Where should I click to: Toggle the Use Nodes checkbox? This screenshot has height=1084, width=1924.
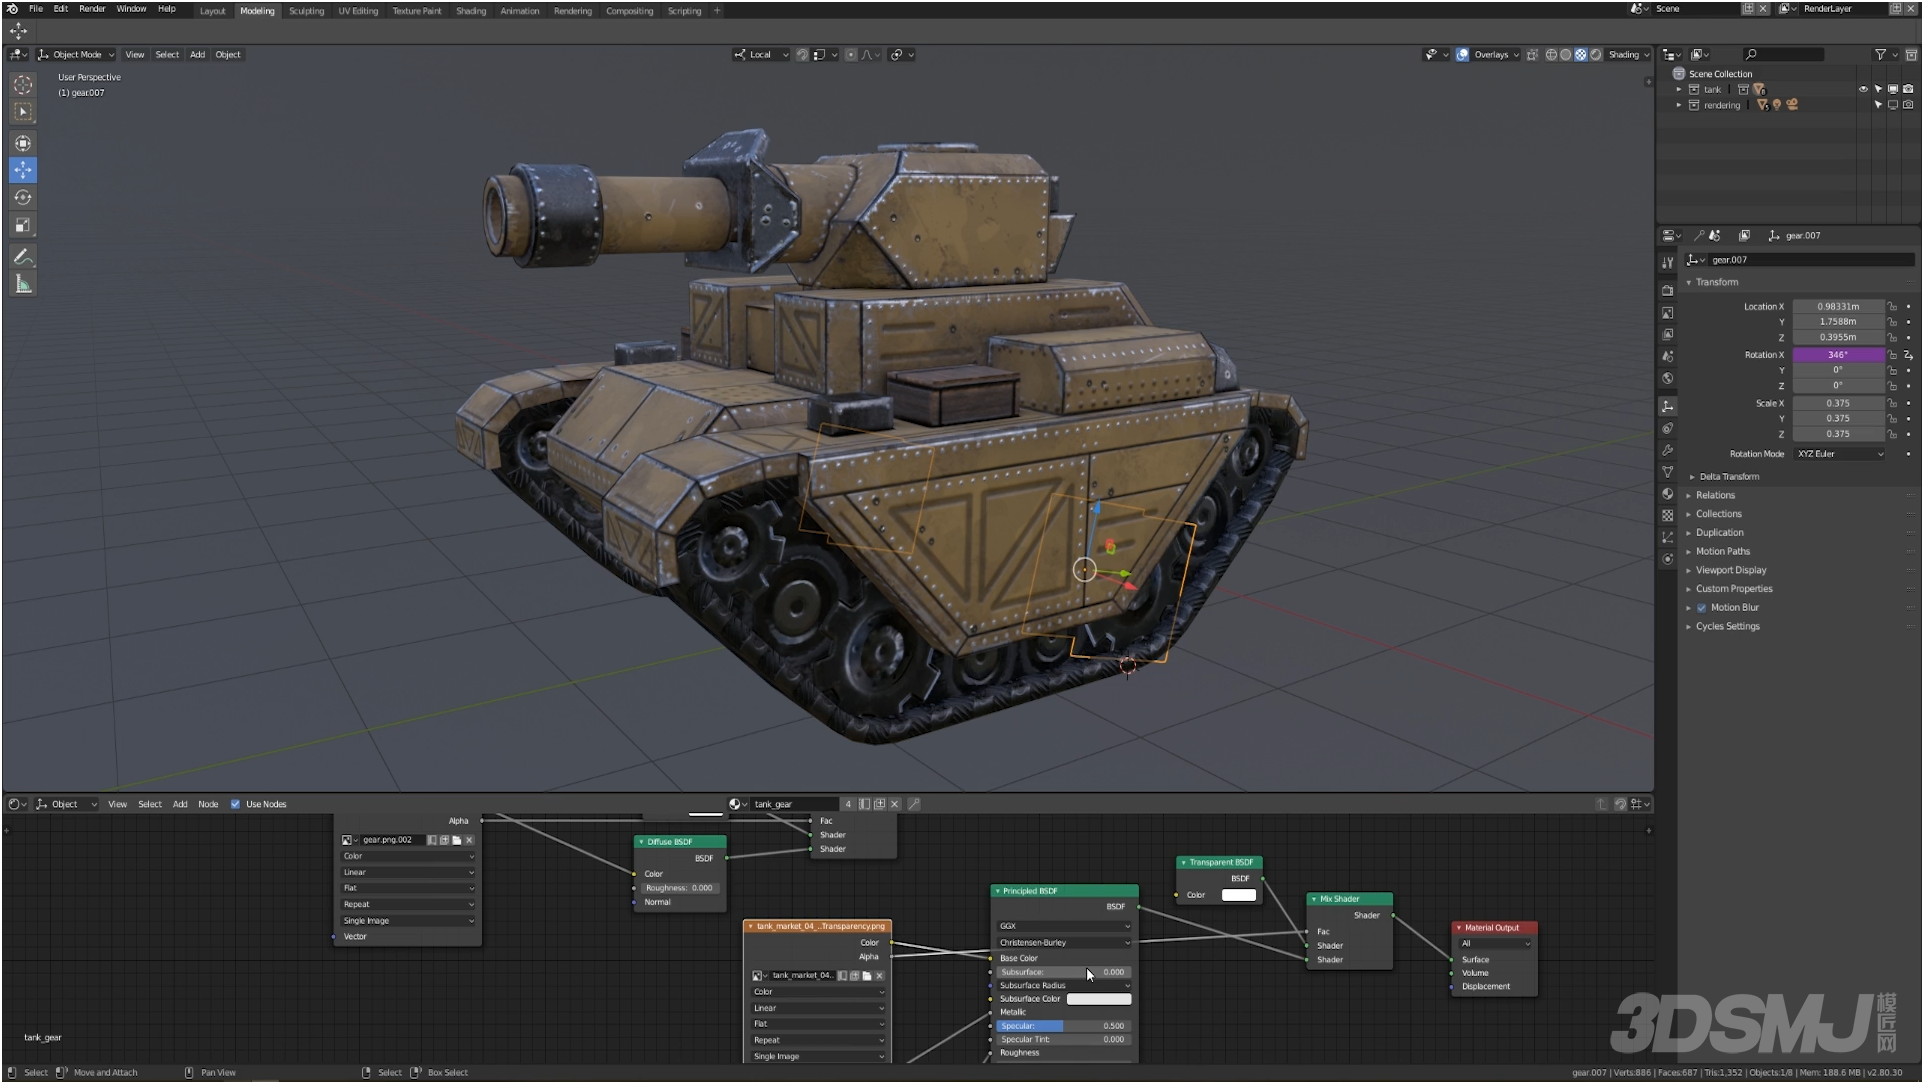point(236,805)
